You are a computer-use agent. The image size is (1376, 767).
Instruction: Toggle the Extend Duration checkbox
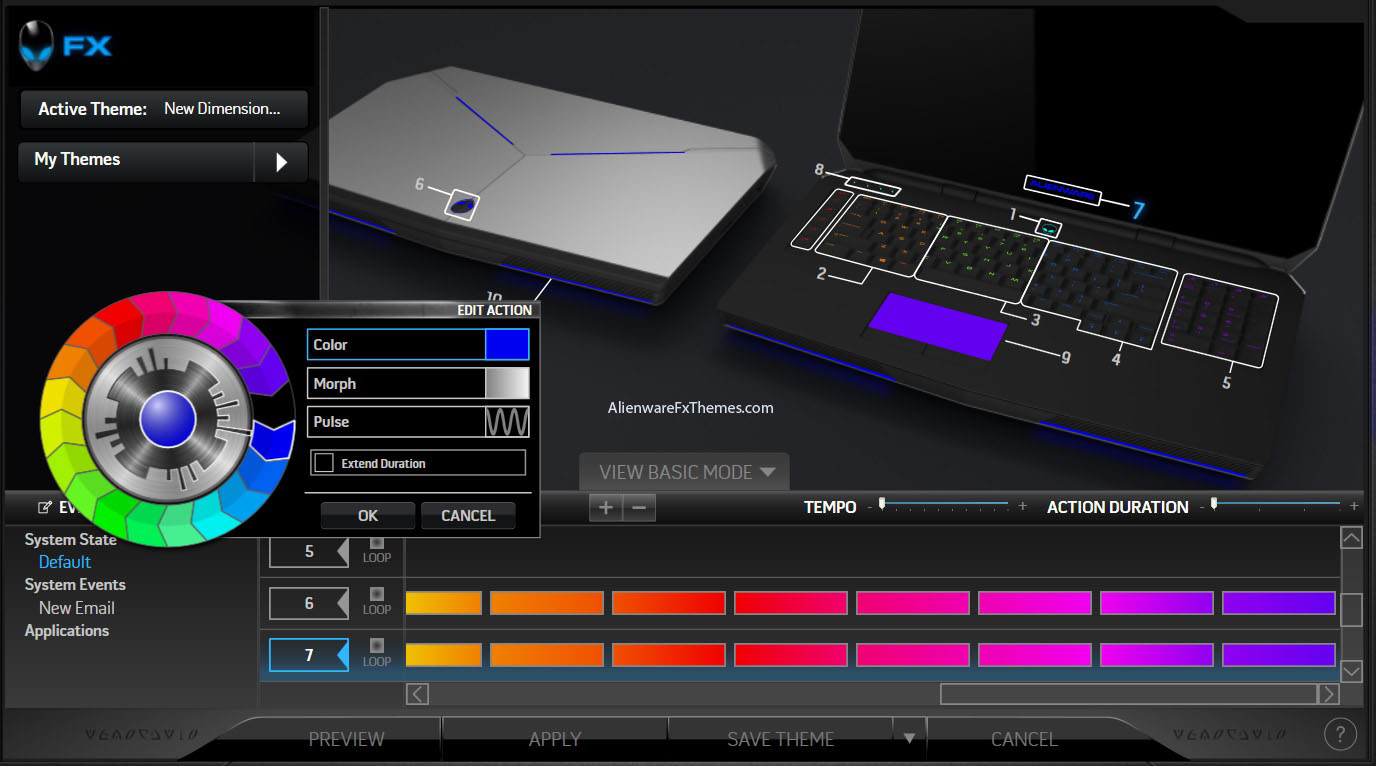click(324, 463)
